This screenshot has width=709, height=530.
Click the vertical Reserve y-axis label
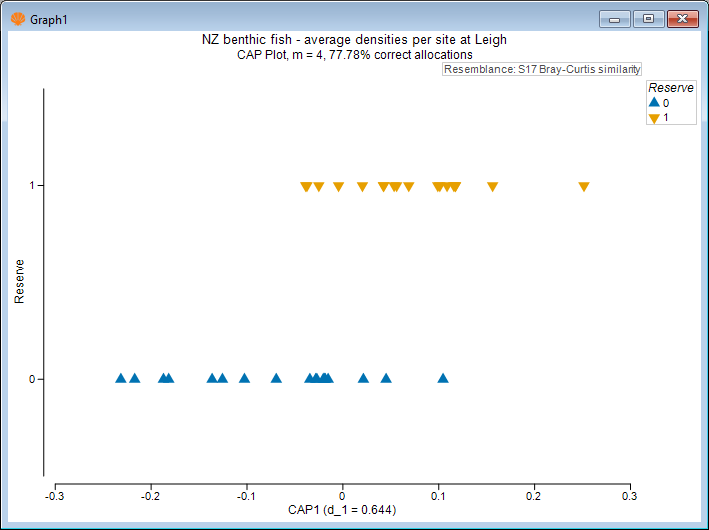tap(19, 282)
